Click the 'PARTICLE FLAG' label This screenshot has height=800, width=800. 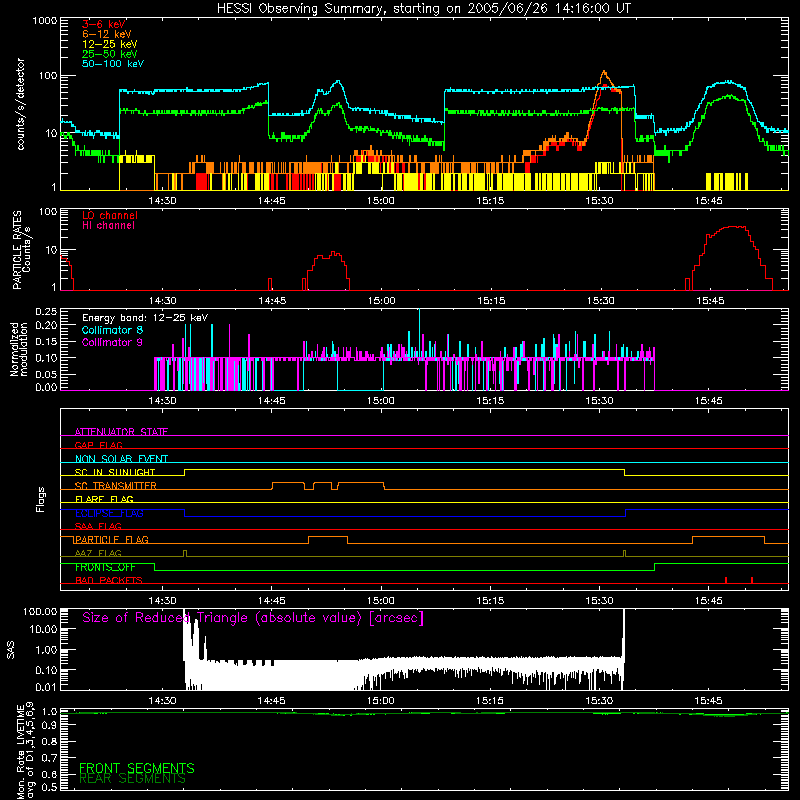pos(112,539)
